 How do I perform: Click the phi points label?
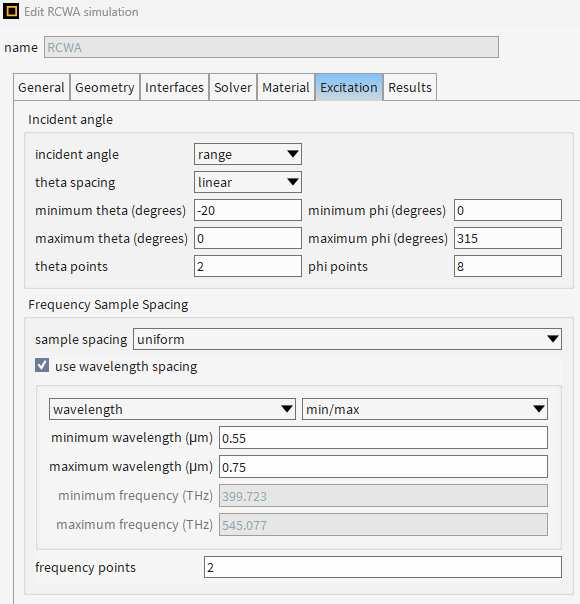pyautogui.click(x=338, y=267)
